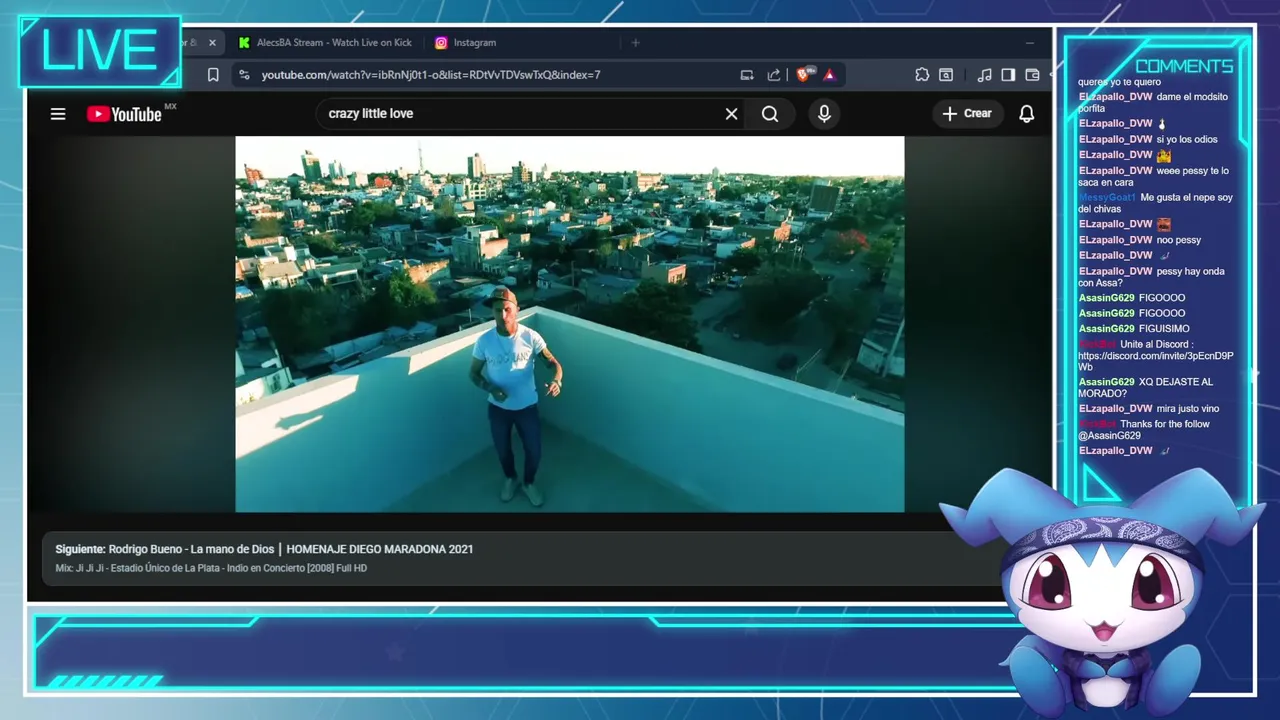Open browser extensions puzzle icon
This screenshot has height=720, width=1280.
pos(922,75)
